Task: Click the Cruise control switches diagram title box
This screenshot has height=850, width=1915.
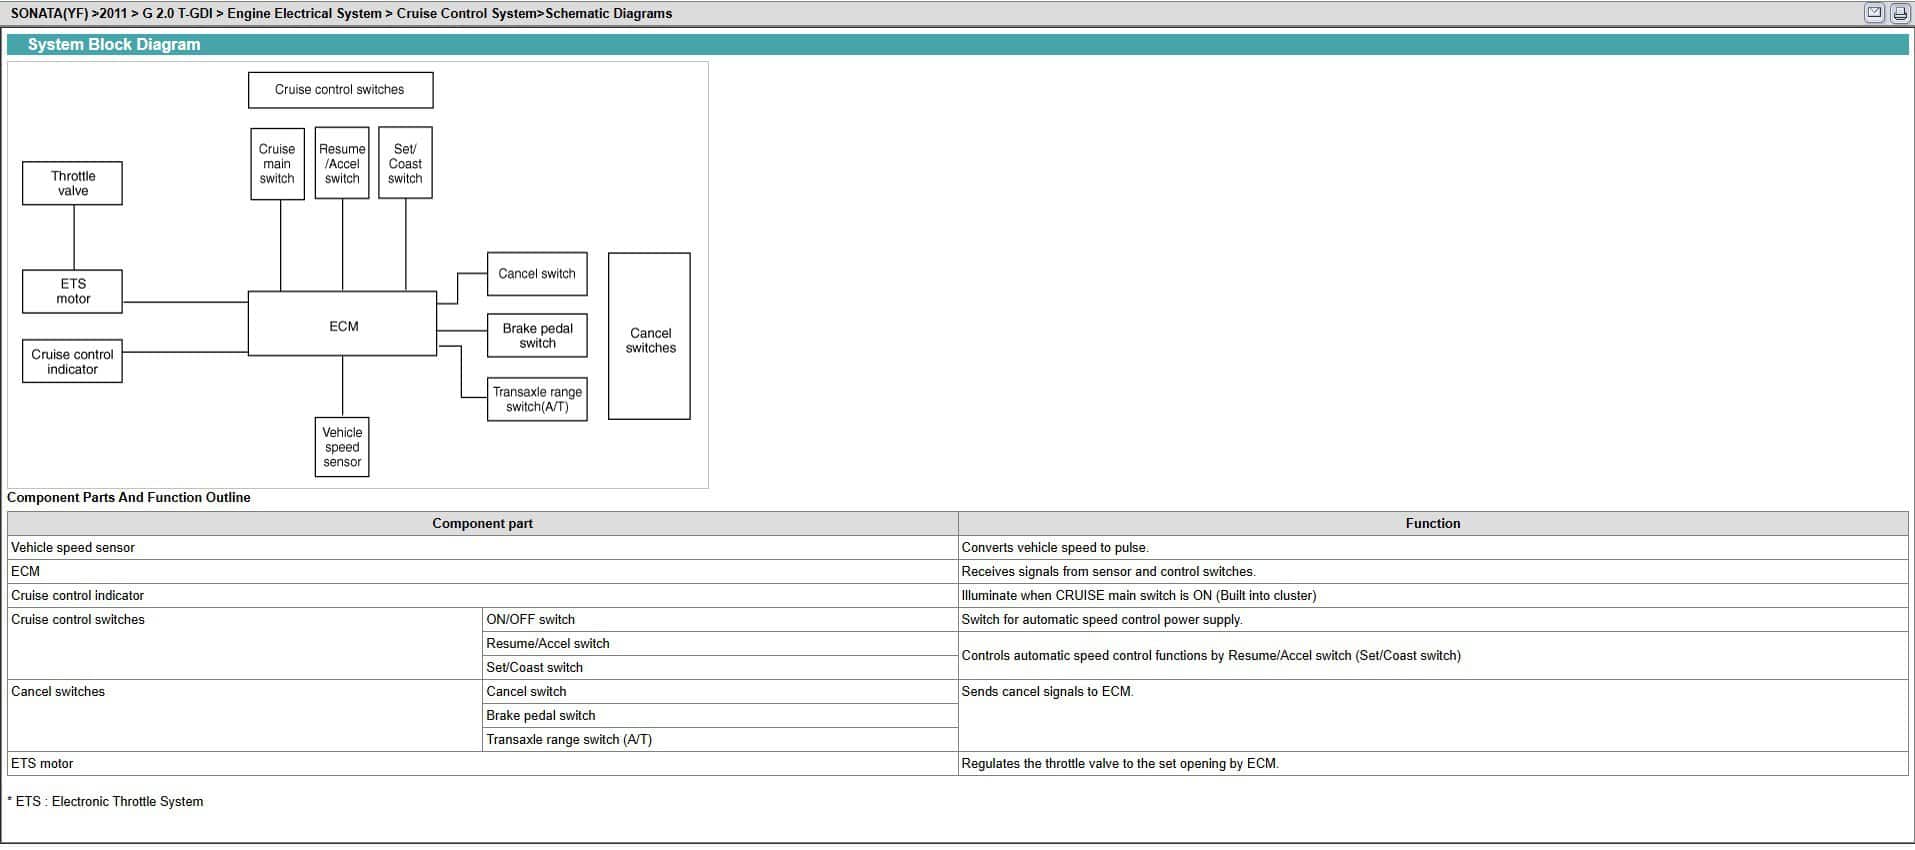Action: [340, 89]
